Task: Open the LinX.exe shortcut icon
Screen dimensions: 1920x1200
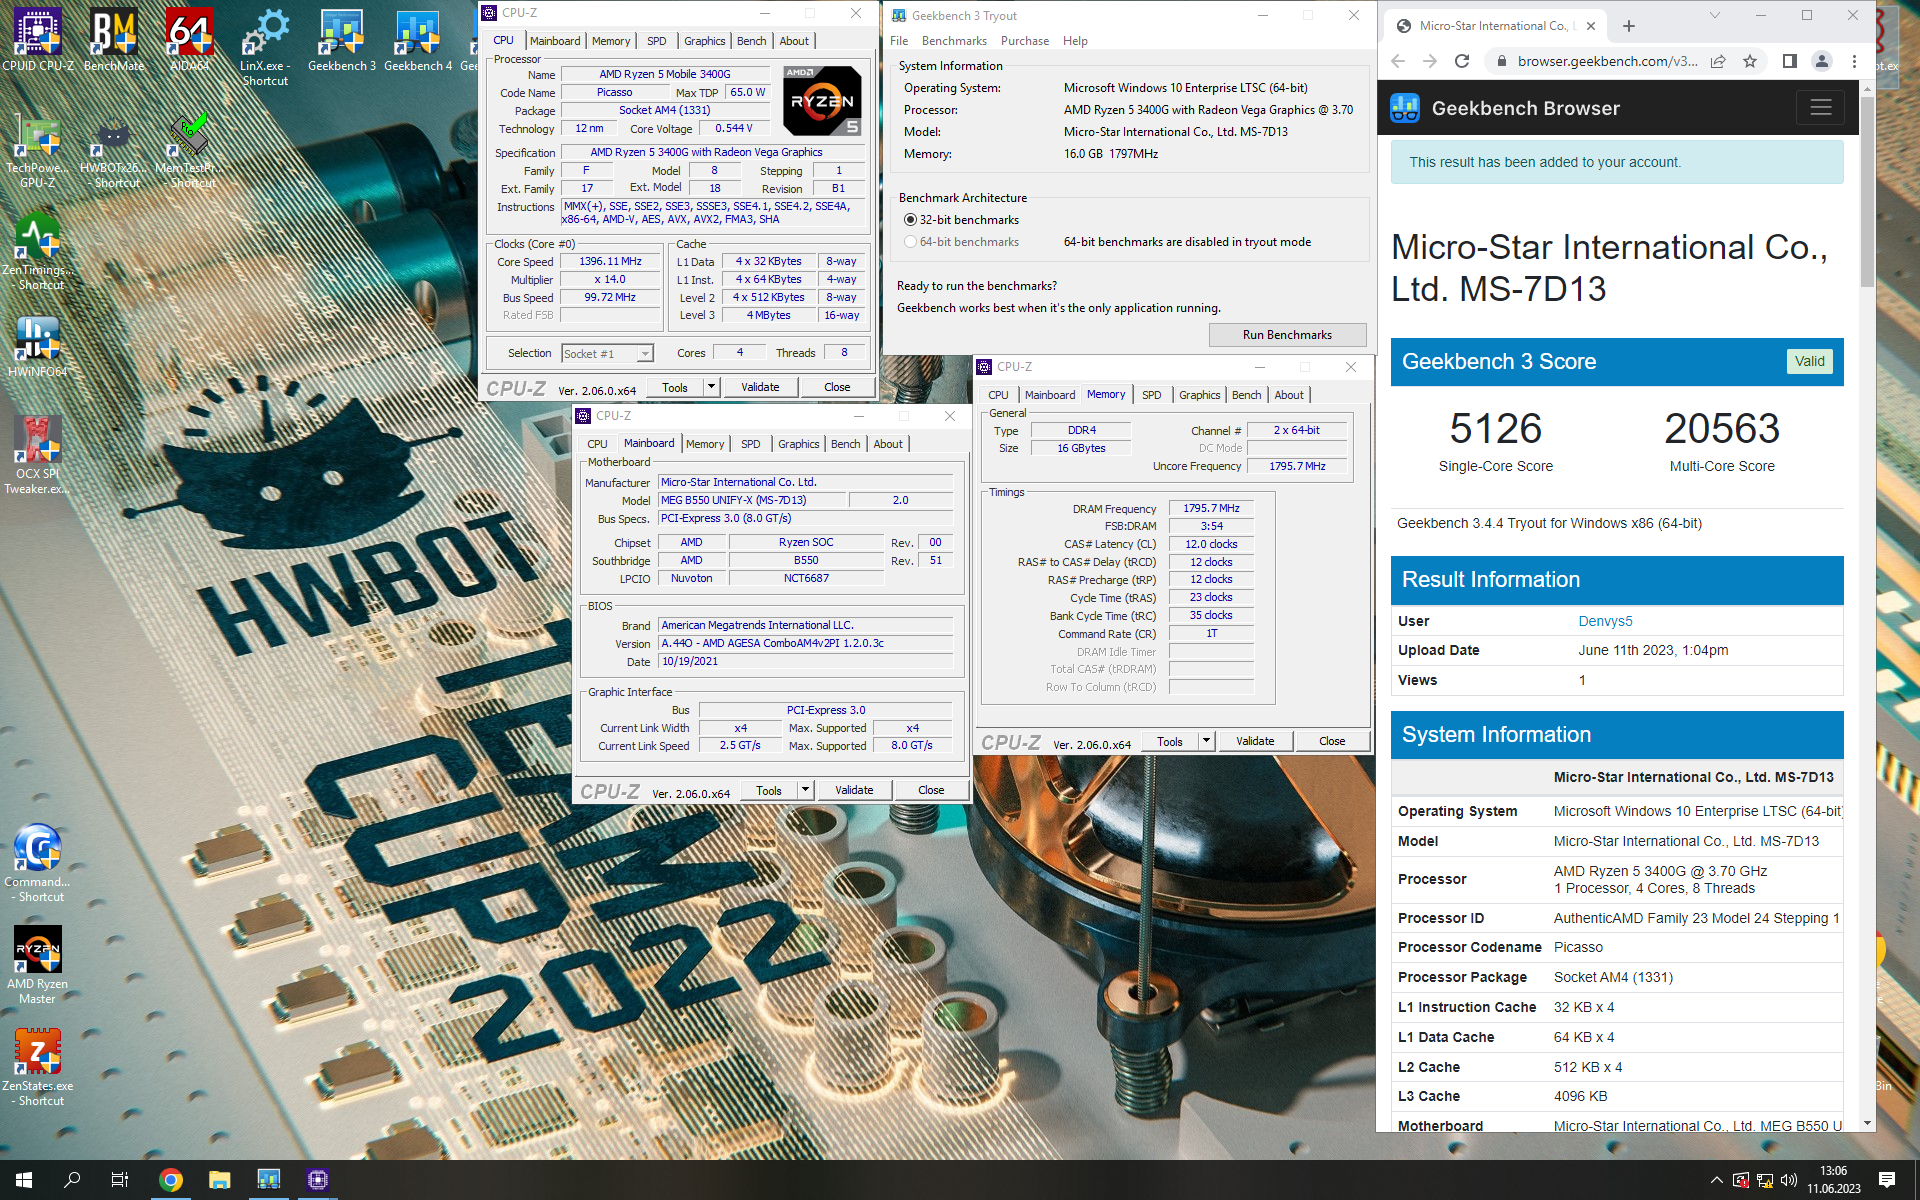Action: 265,47
